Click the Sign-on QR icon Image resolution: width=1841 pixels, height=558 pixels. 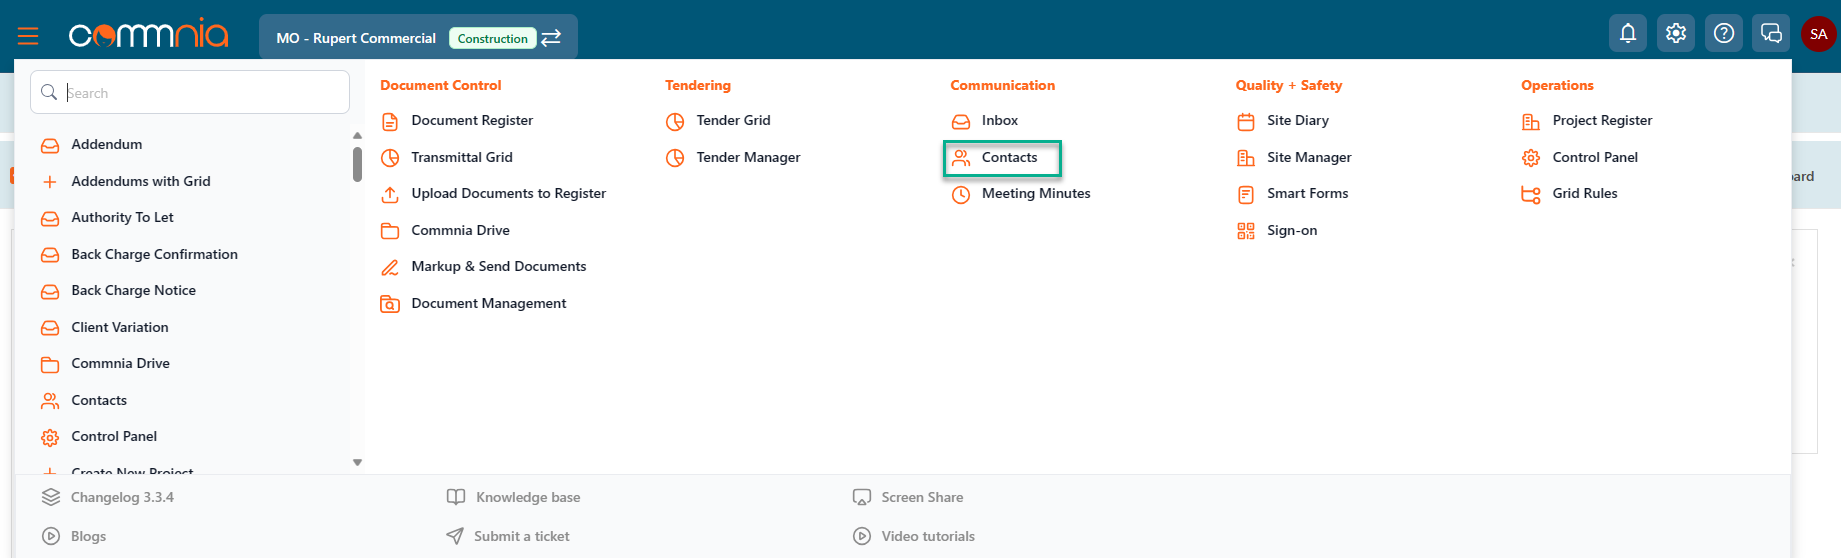(1246, 231)
